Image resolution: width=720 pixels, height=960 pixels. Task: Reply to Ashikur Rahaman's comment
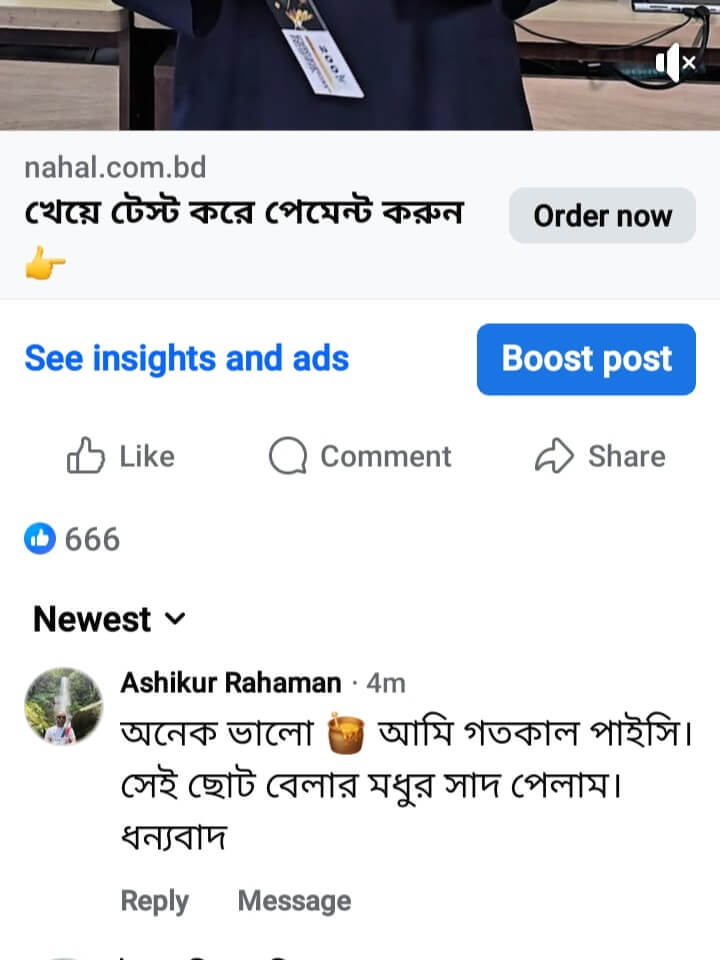(154, 901)
